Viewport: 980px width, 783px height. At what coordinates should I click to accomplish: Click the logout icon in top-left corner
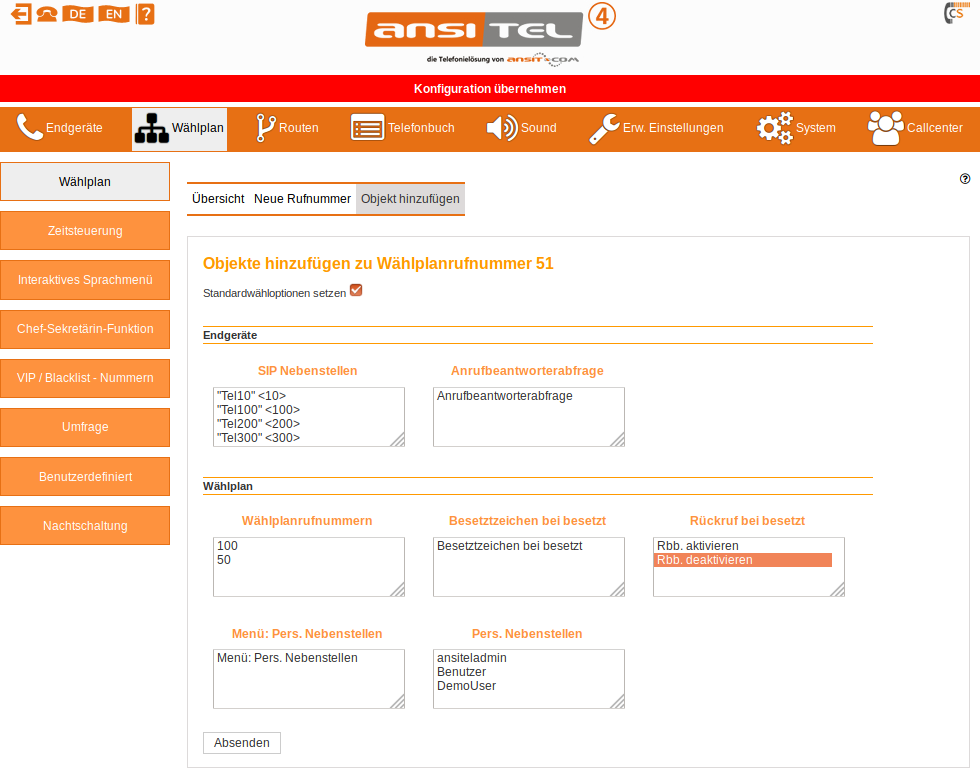tap(20, 14)
